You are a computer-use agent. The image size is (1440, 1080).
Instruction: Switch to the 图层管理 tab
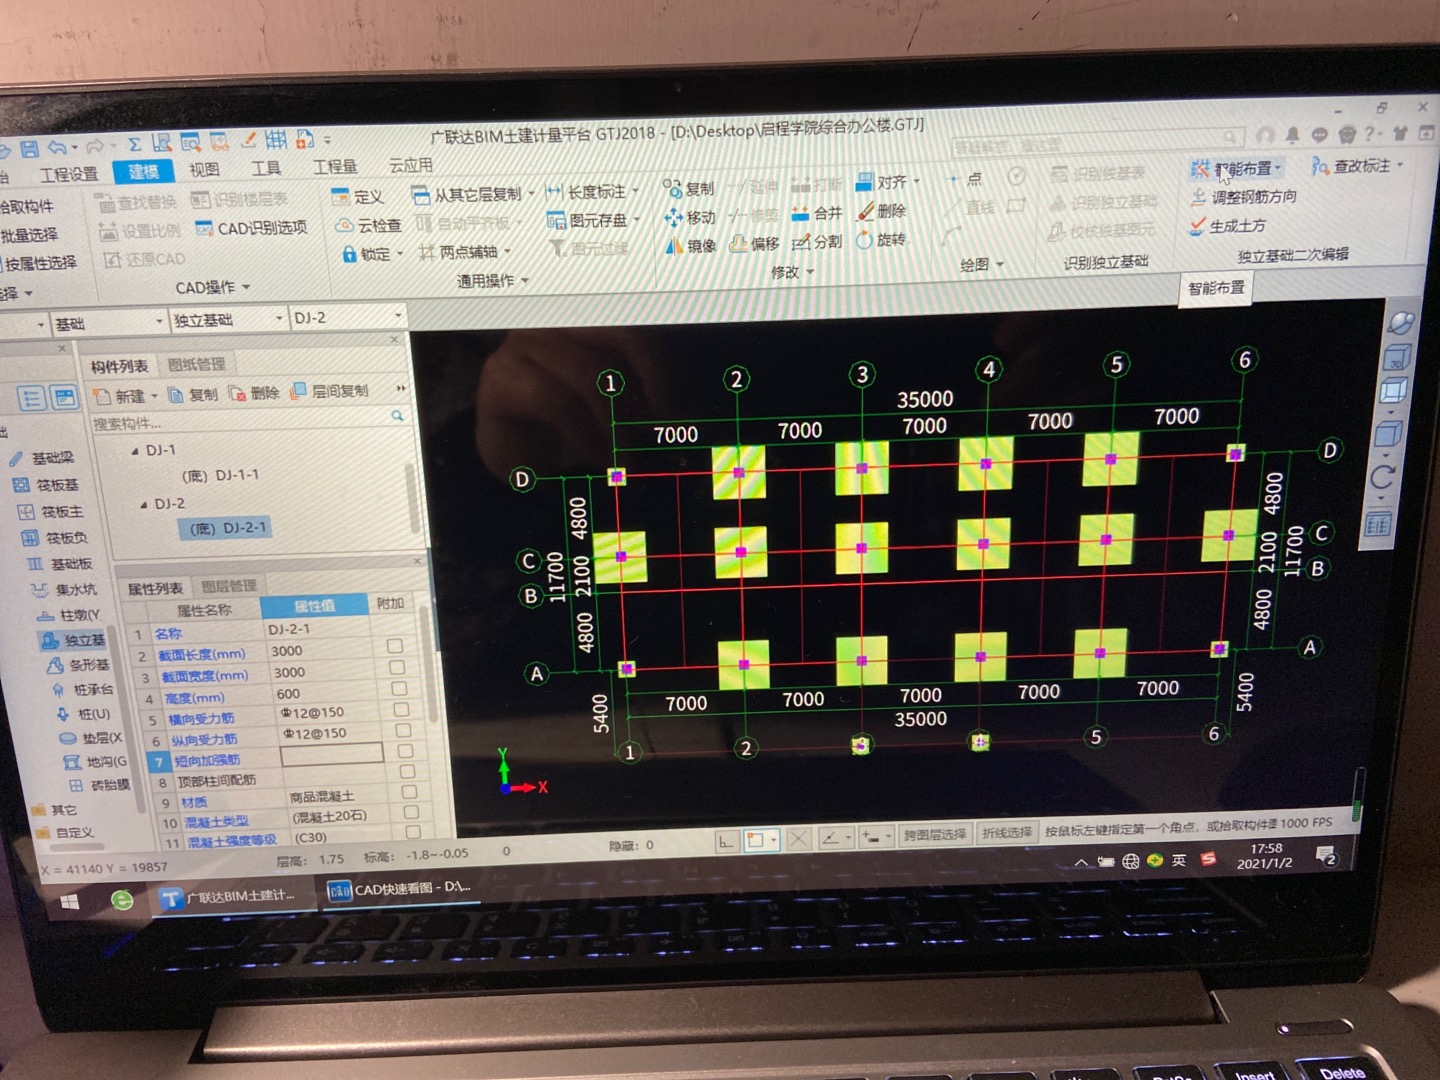coord(229,586)
